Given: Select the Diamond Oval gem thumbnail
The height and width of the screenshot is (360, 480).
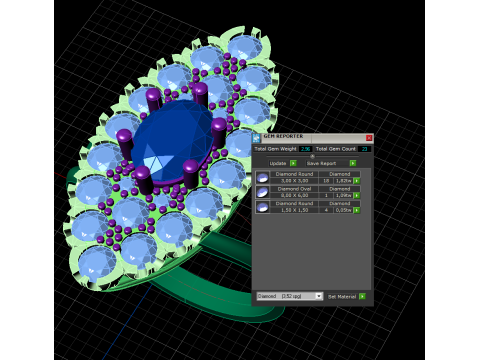Looking at the screenshot, I should pyautogui.click(x=262, y=192).
